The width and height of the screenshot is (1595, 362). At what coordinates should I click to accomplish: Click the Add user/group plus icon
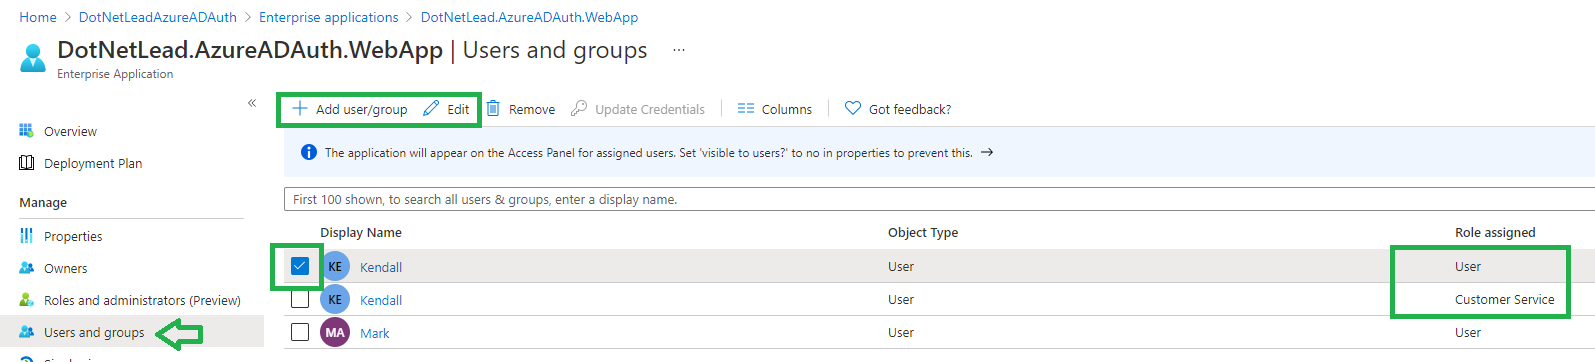coord(299,108)
